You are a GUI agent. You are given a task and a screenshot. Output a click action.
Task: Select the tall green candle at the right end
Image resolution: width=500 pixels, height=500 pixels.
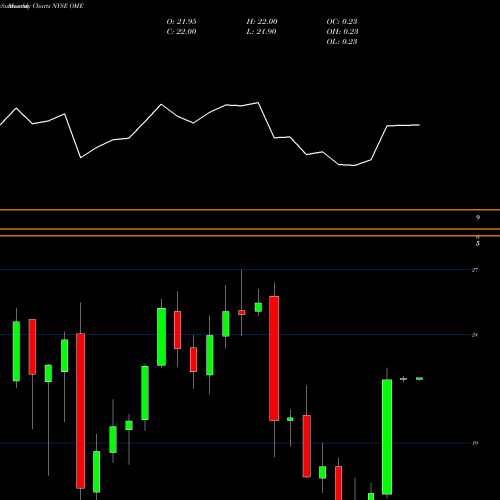click(387, 437)
